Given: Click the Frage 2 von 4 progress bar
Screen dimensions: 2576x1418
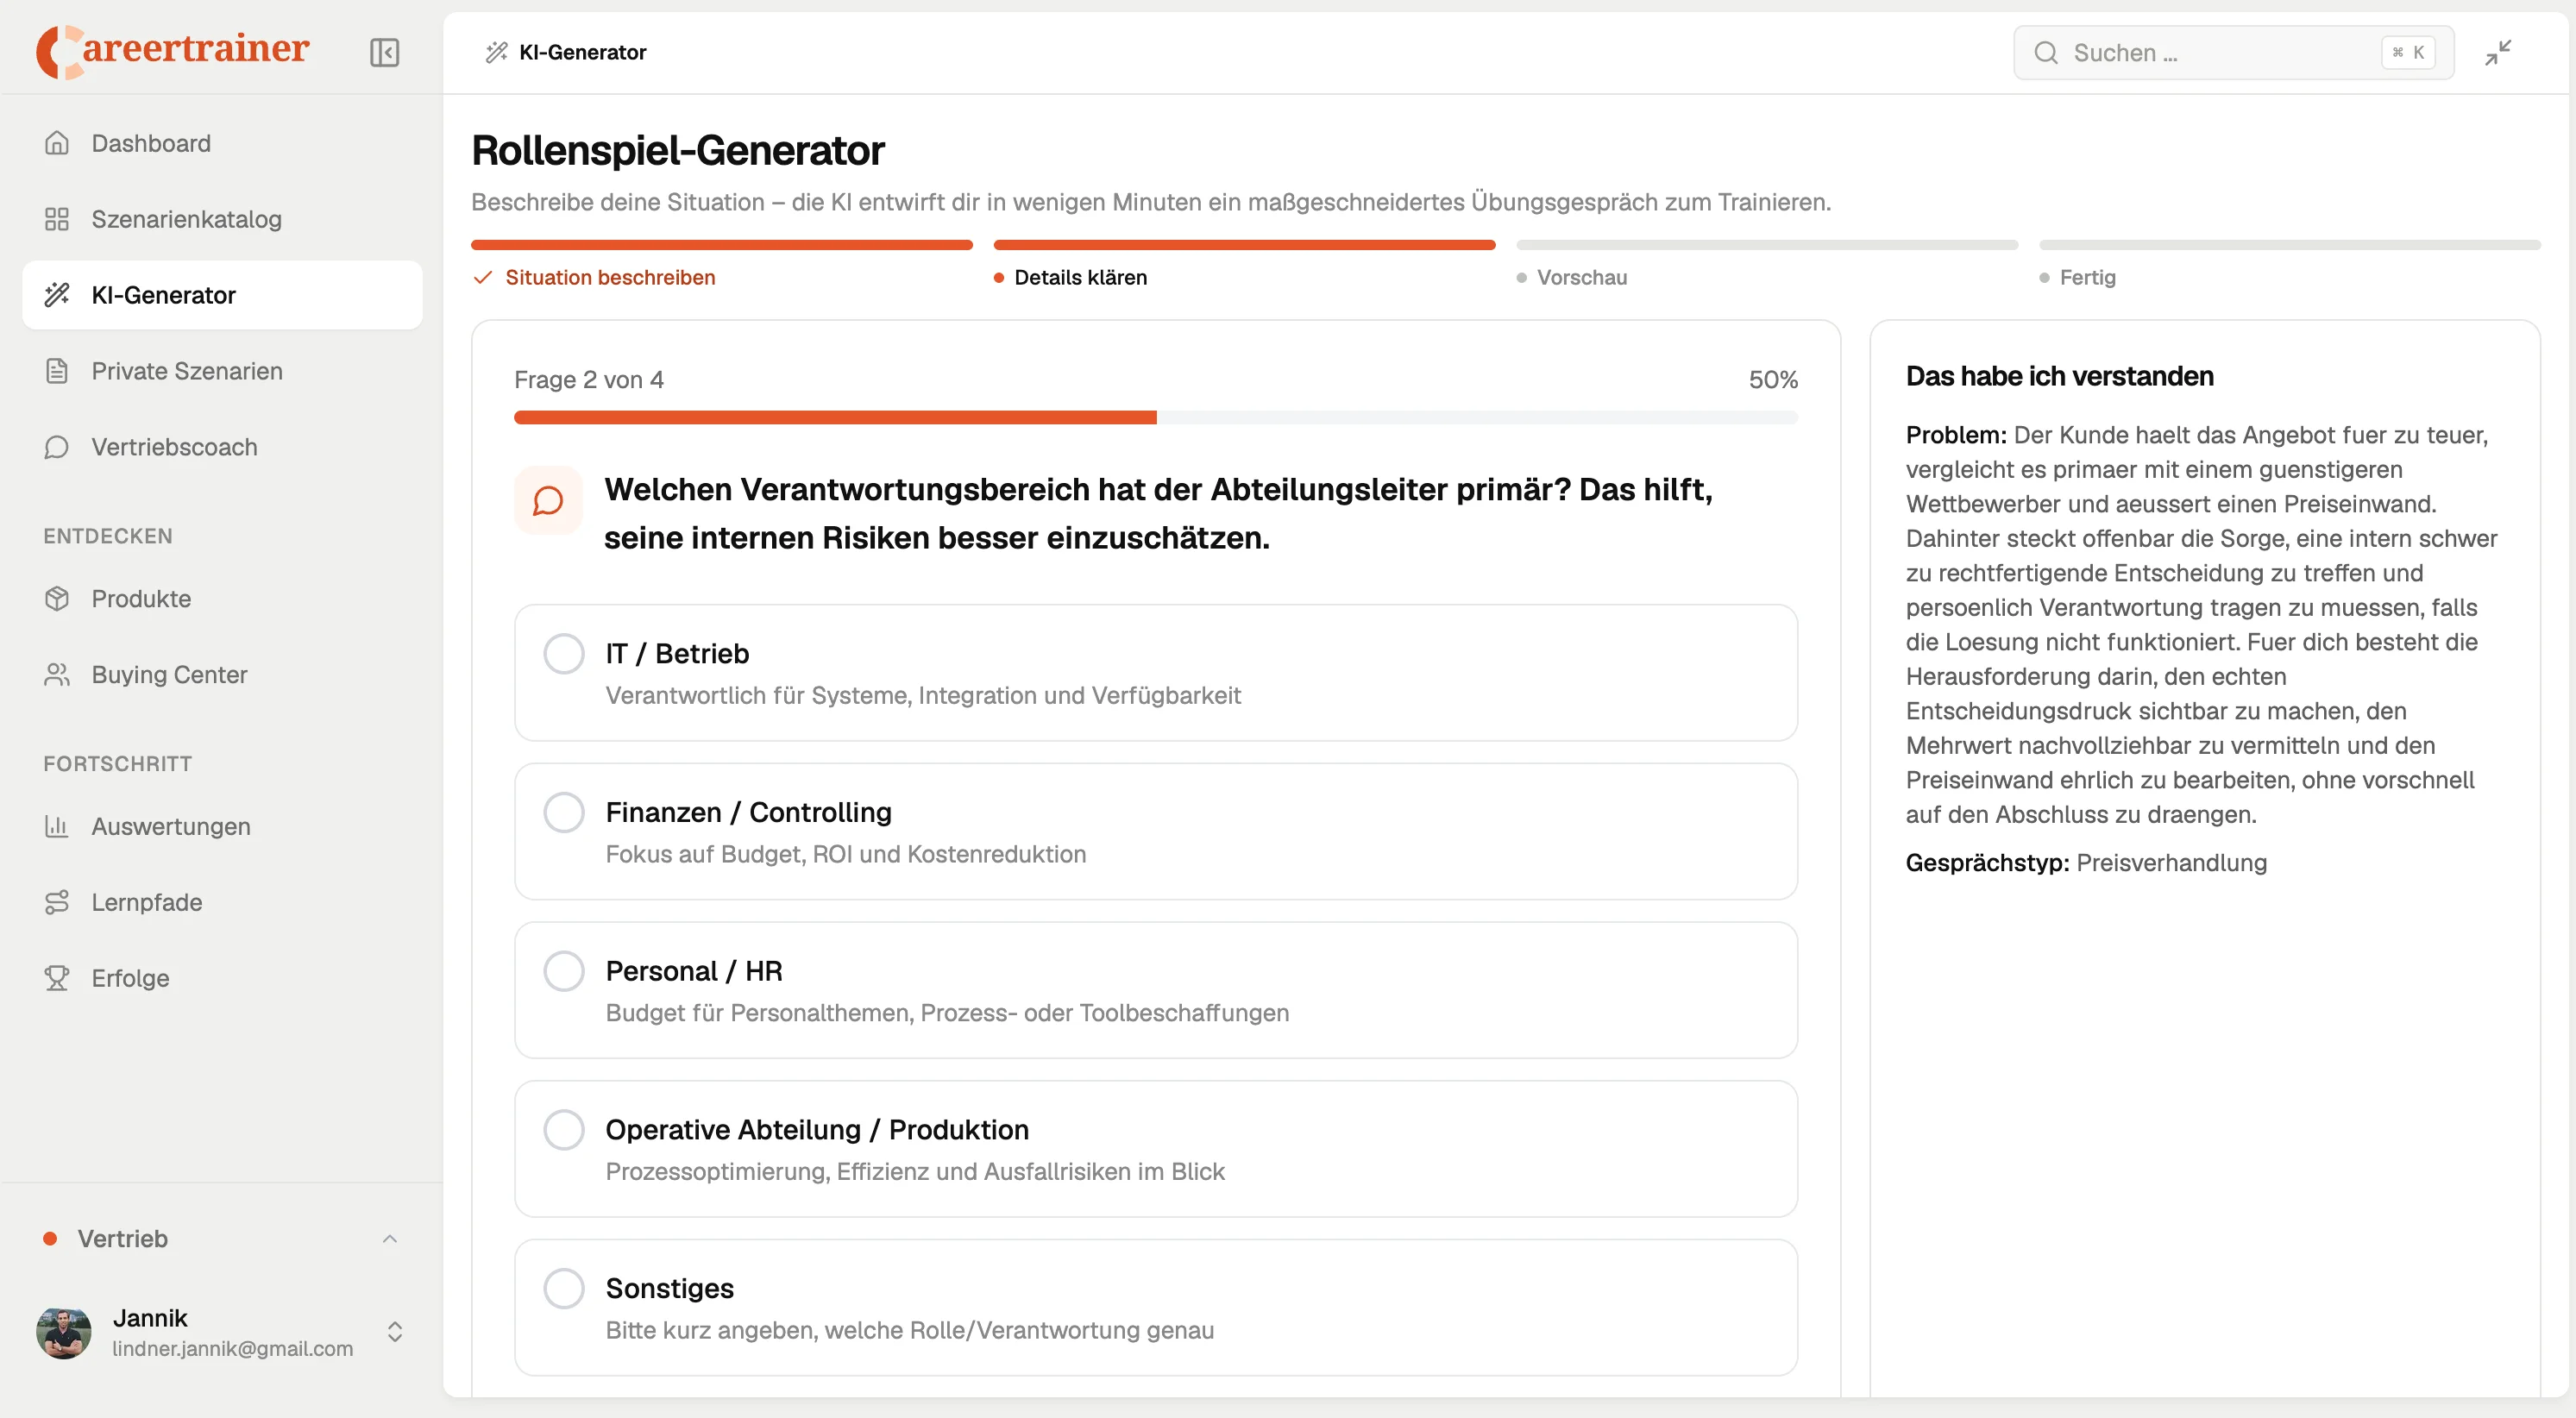Looking at the screenshot, I should coord(1155,417).
